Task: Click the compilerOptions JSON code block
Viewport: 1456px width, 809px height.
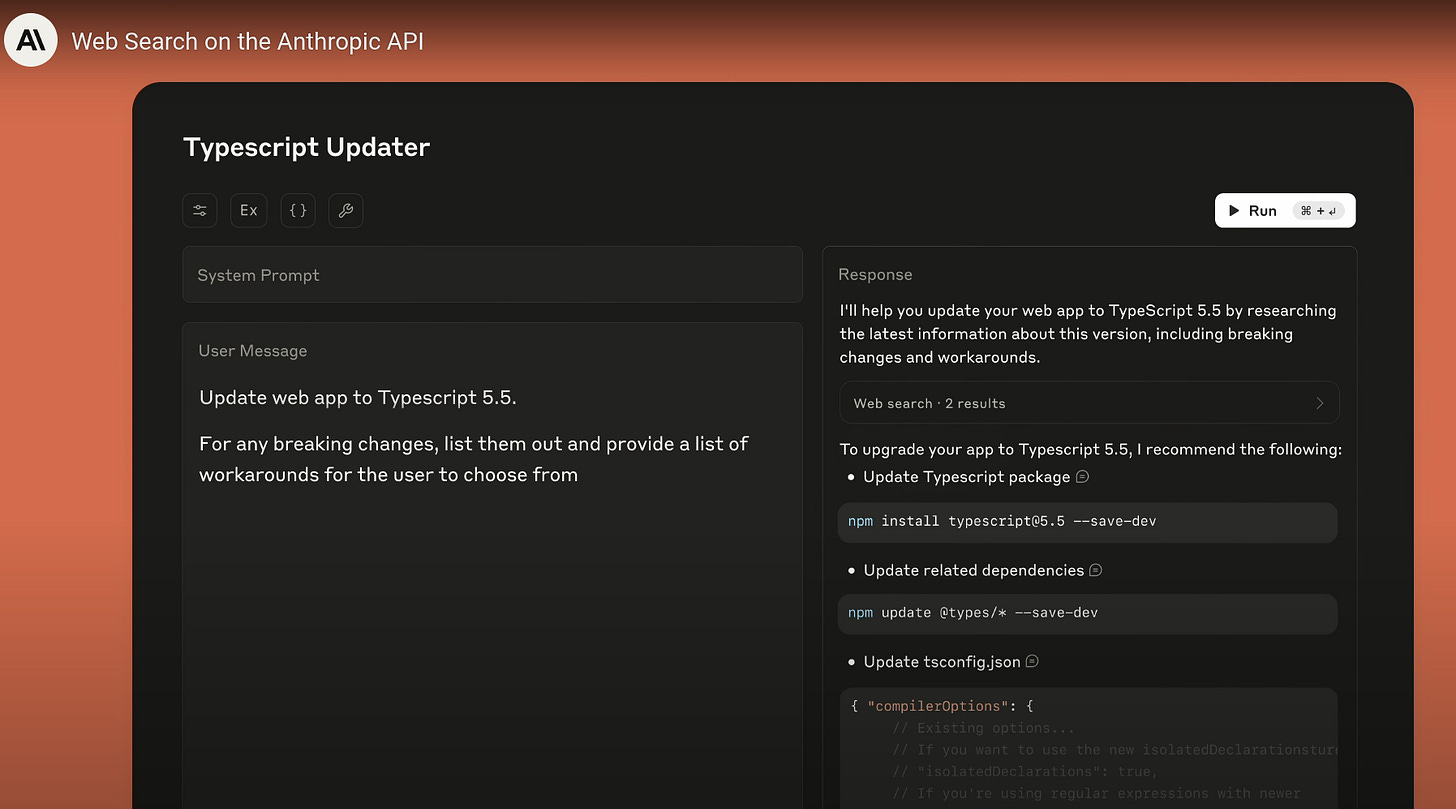Action: (1088, 748)
